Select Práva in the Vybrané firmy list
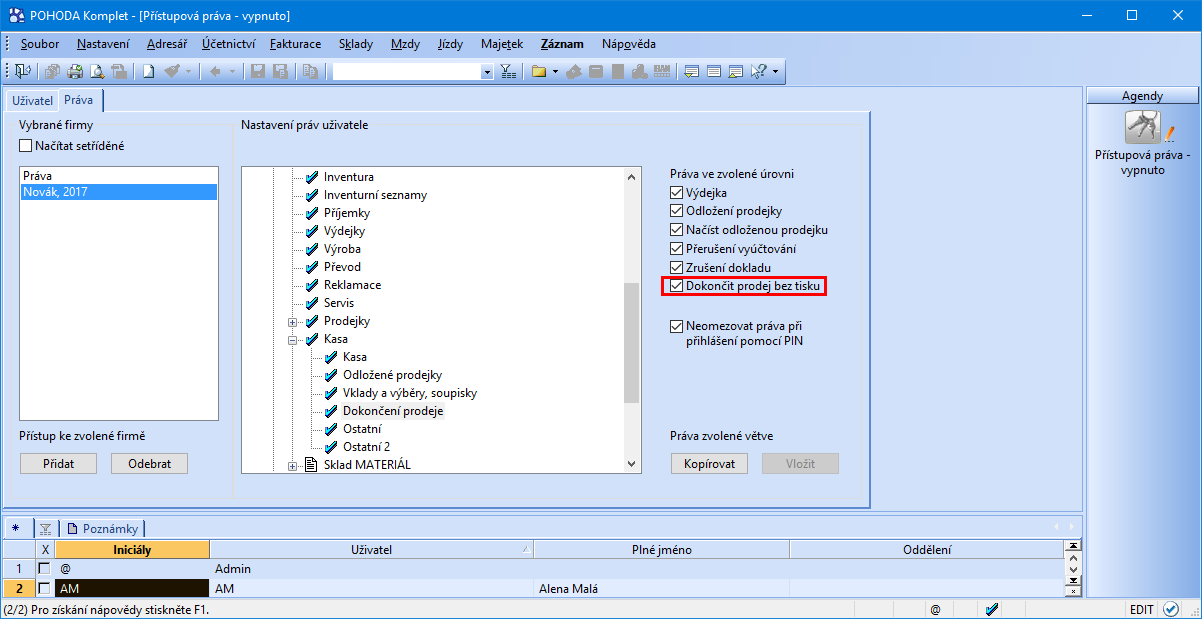Viewport: 1202px width, 619px height. click(118, 175)
